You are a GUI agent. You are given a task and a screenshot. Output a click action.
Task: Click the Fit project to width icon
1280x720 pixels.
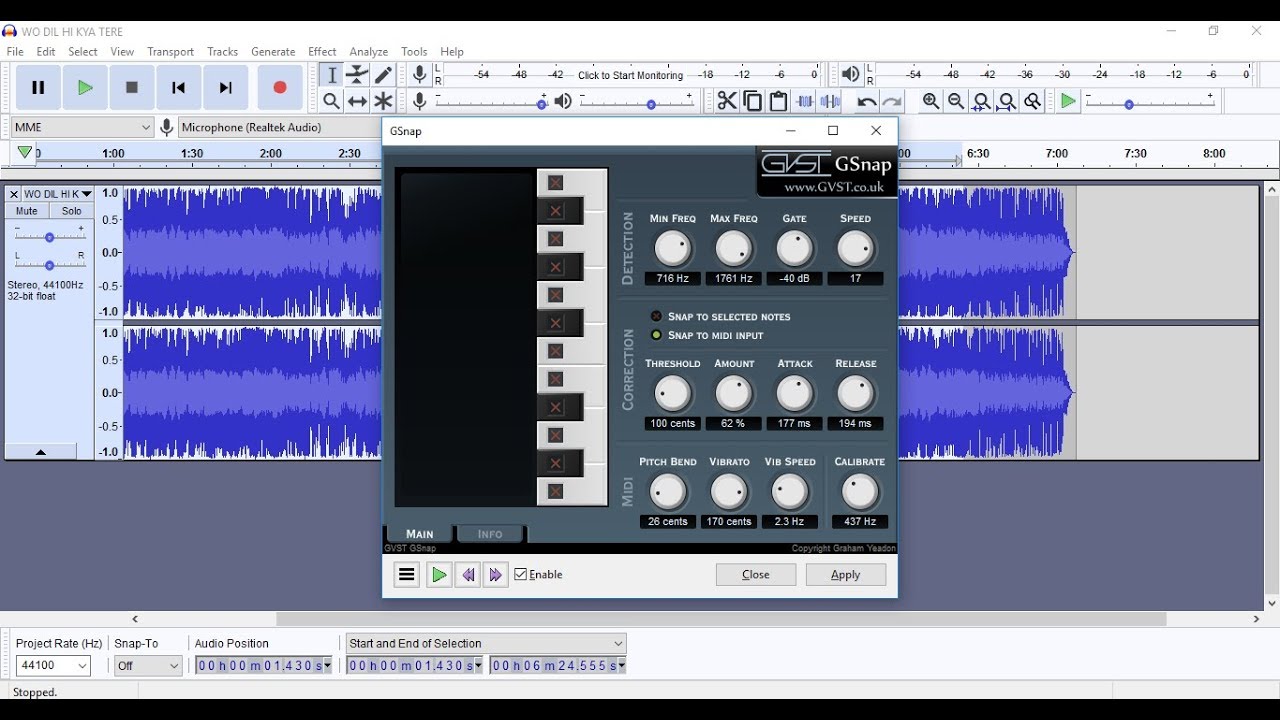coord(1007,101)
